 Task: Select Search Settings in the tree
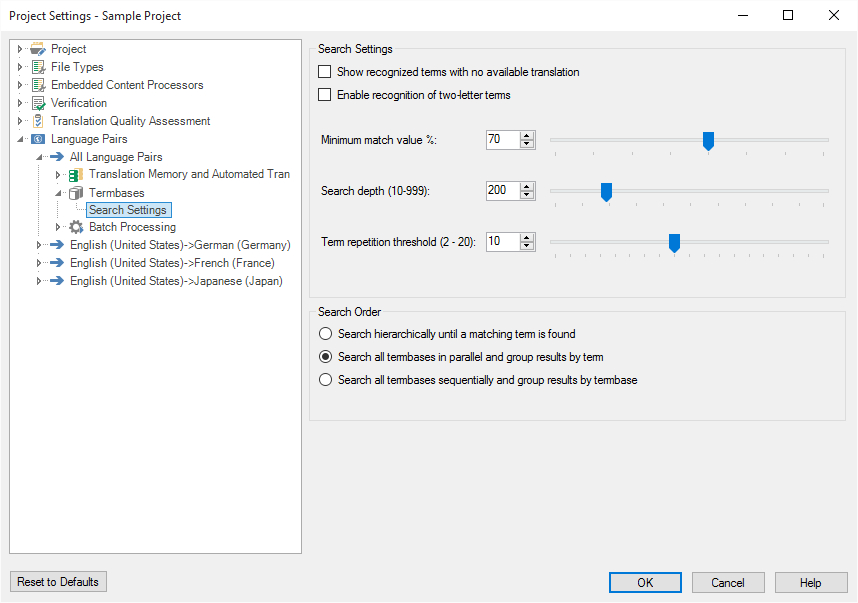pos(128,210)
